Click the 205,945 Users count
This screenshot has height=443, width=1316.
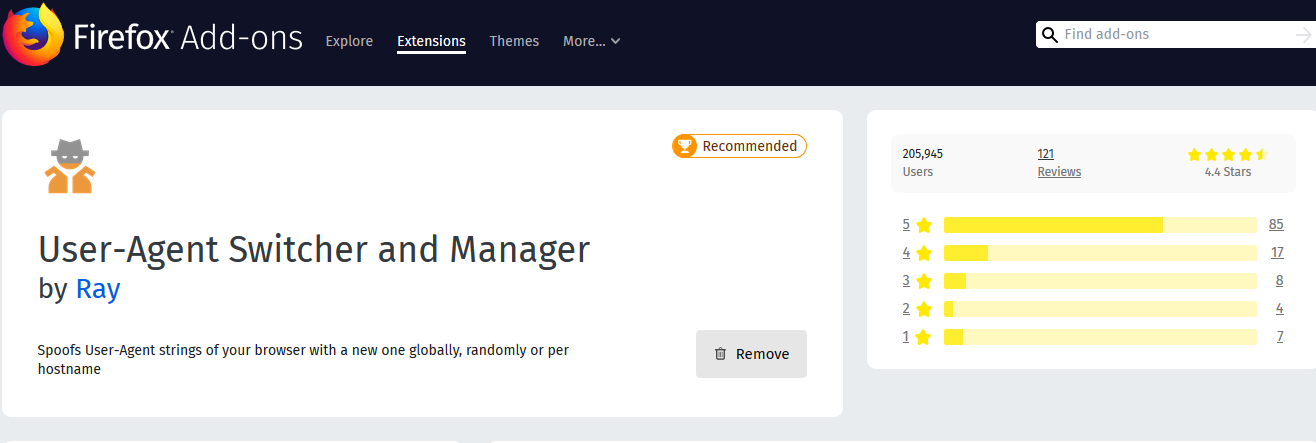pos(923,154)
